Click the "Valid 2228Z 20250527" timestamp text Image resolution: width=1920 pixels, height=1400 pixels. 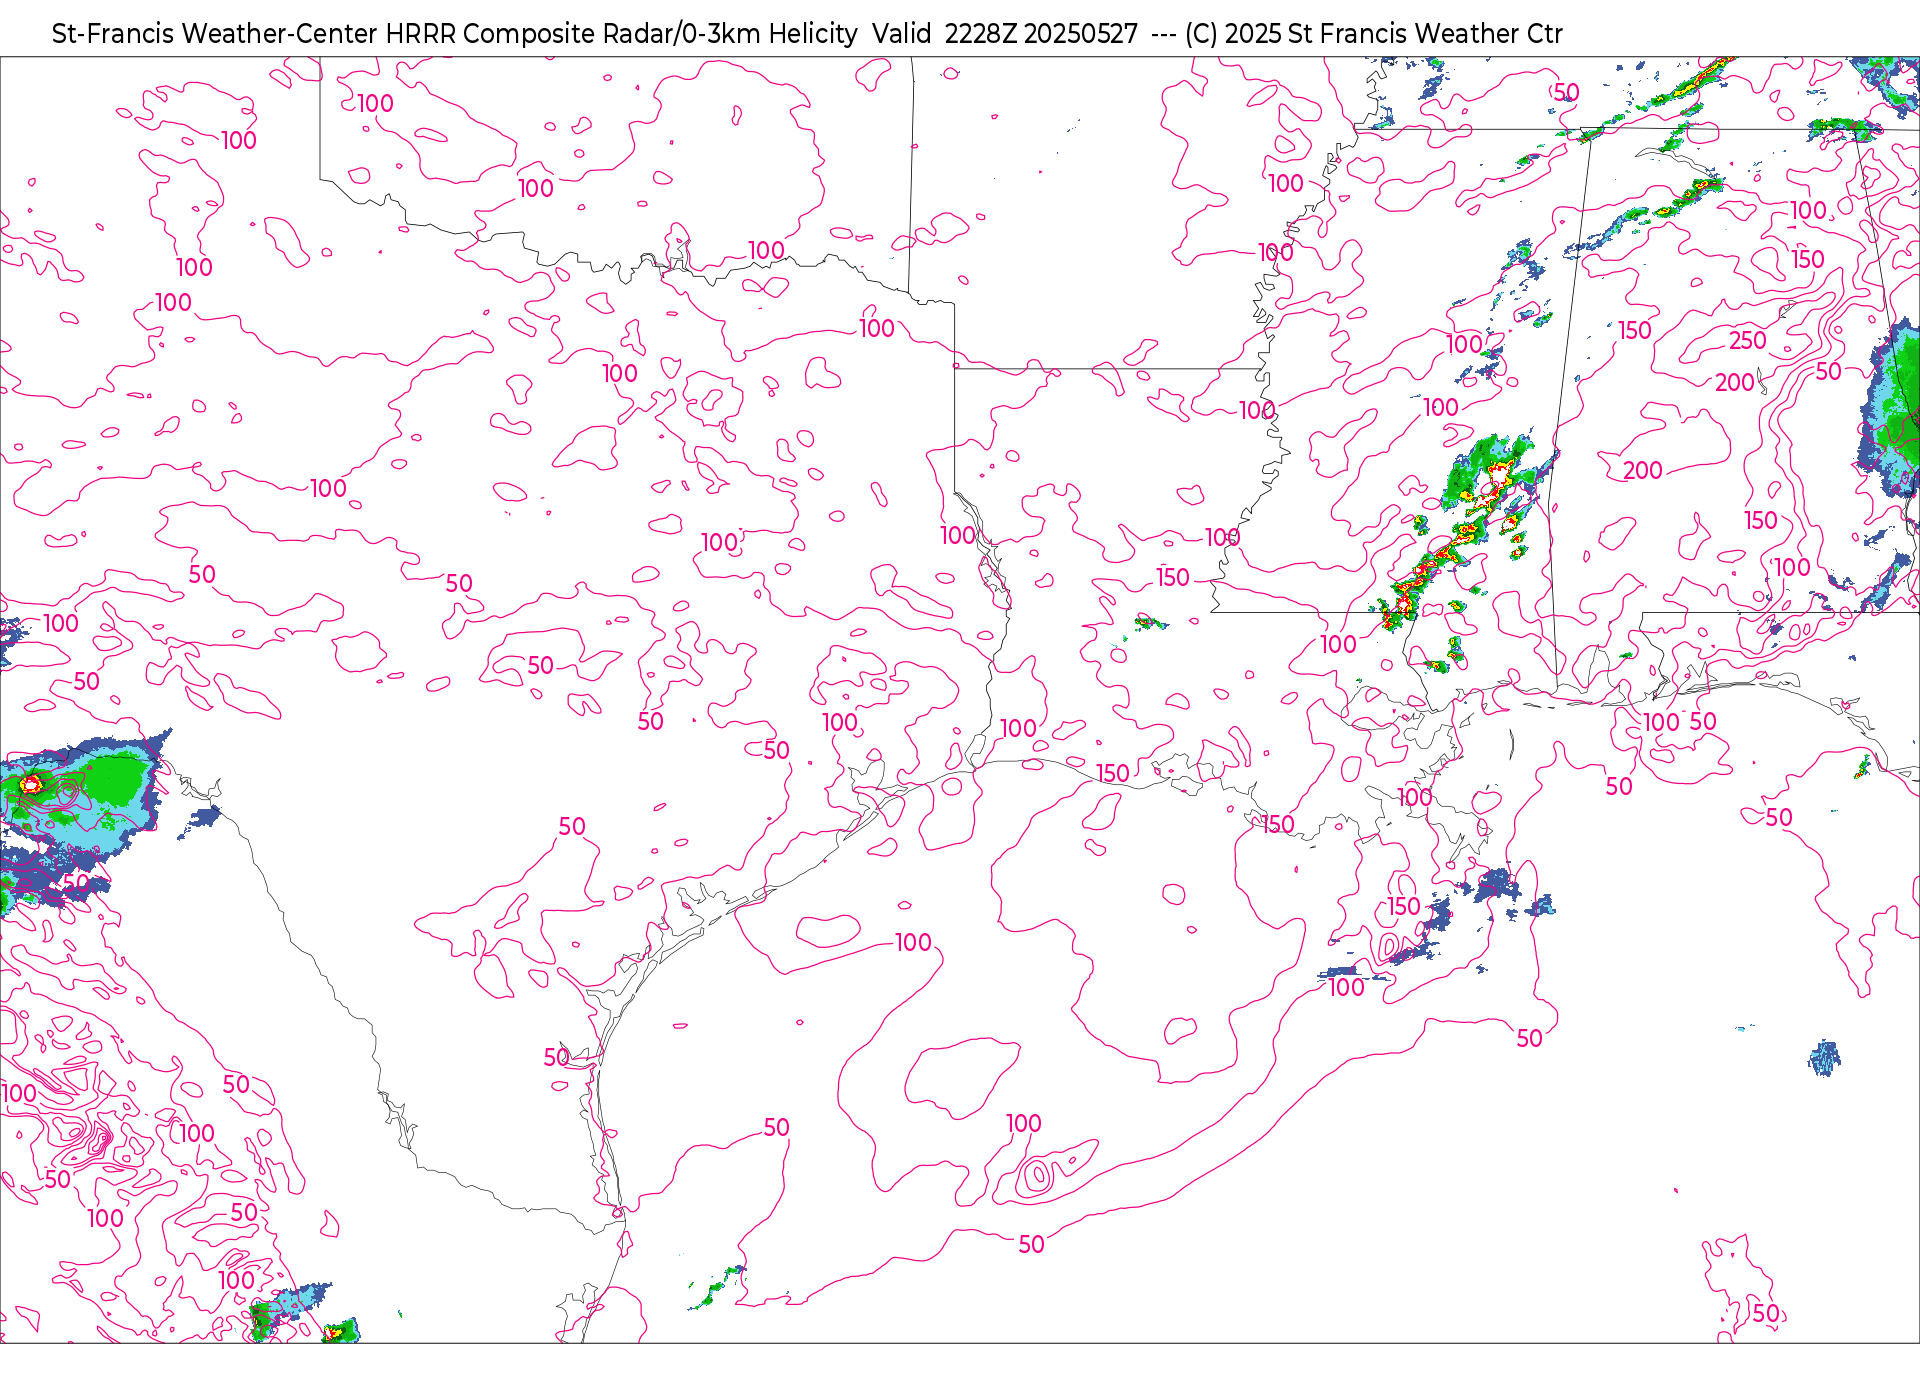coord(1005,34)
